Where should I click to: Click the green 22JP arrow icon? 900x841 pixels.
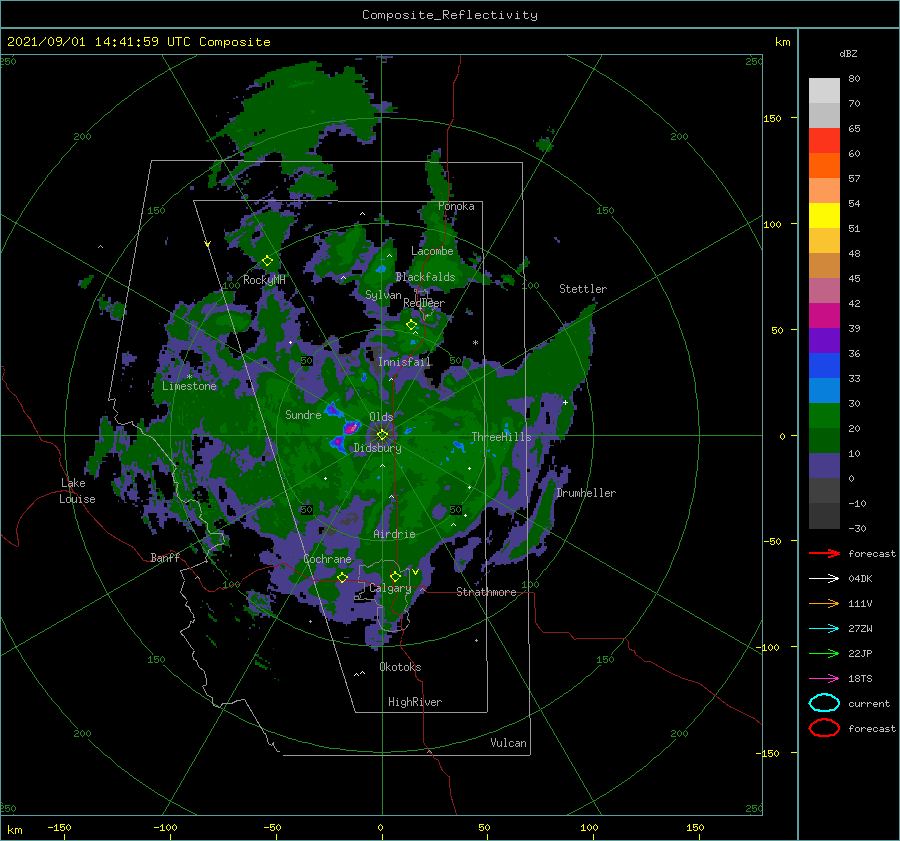tap(824, 653)
